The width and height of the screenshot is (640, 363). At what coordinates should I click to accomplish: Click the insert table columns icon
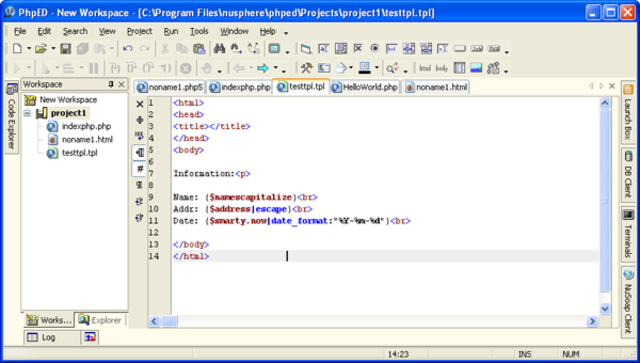459,68
